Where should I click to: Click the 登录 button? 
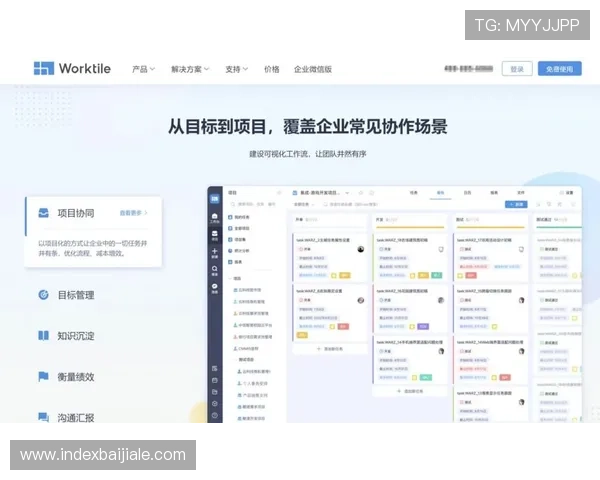coord(517,69)
